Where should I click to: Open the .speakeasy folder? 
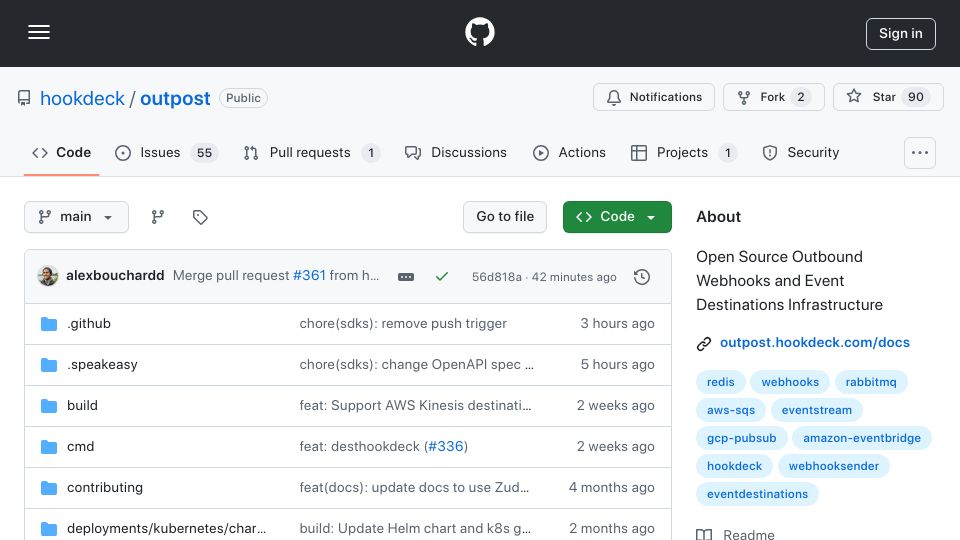(102, 364)
